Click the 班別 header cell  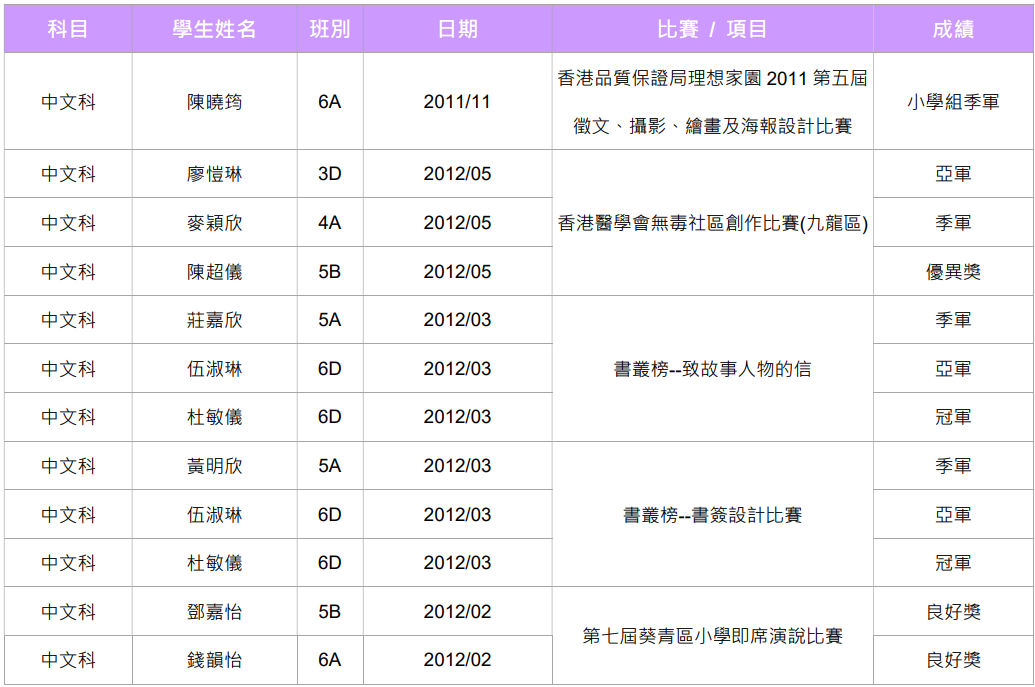click(x=329, y=30)
